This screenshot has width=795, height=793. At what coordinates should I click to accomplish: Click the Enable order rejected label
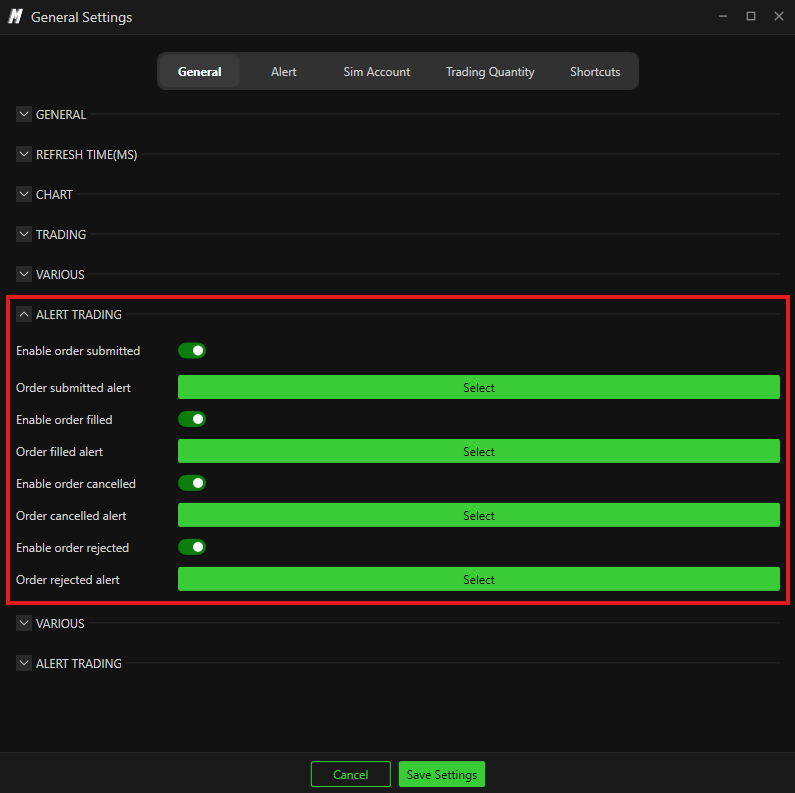[x=73, y=548]
